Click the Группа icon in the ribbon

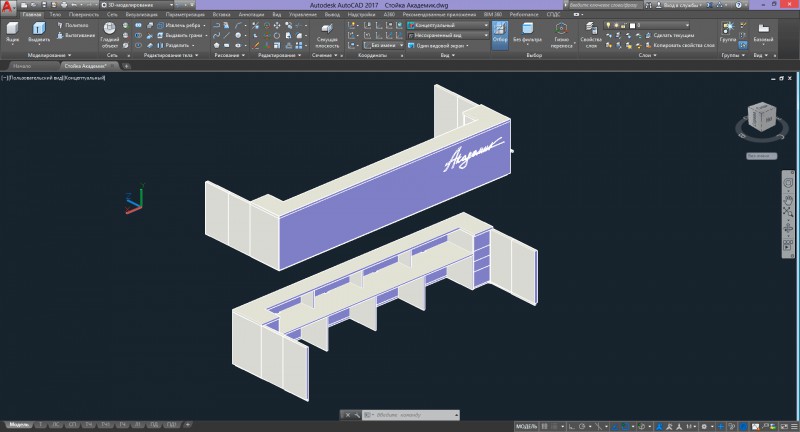coord(728,32)
